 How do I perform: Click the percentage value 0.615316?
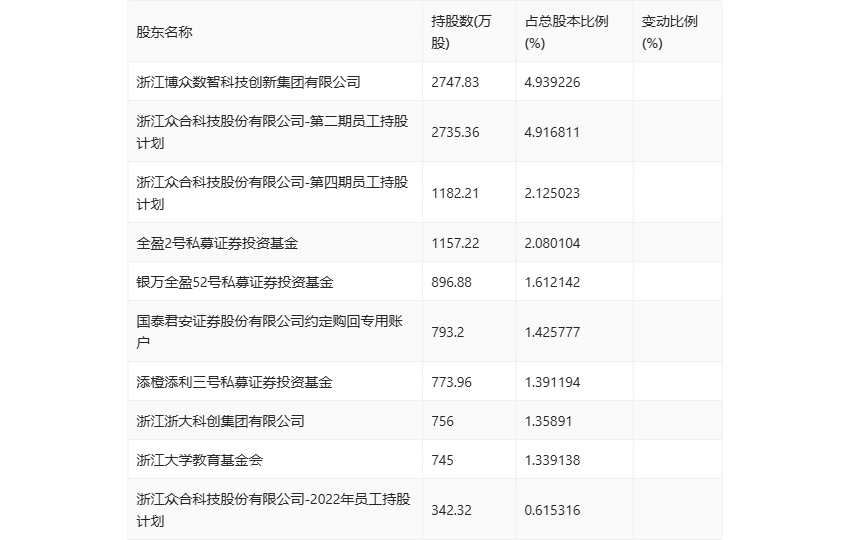[x=552, y=510]
